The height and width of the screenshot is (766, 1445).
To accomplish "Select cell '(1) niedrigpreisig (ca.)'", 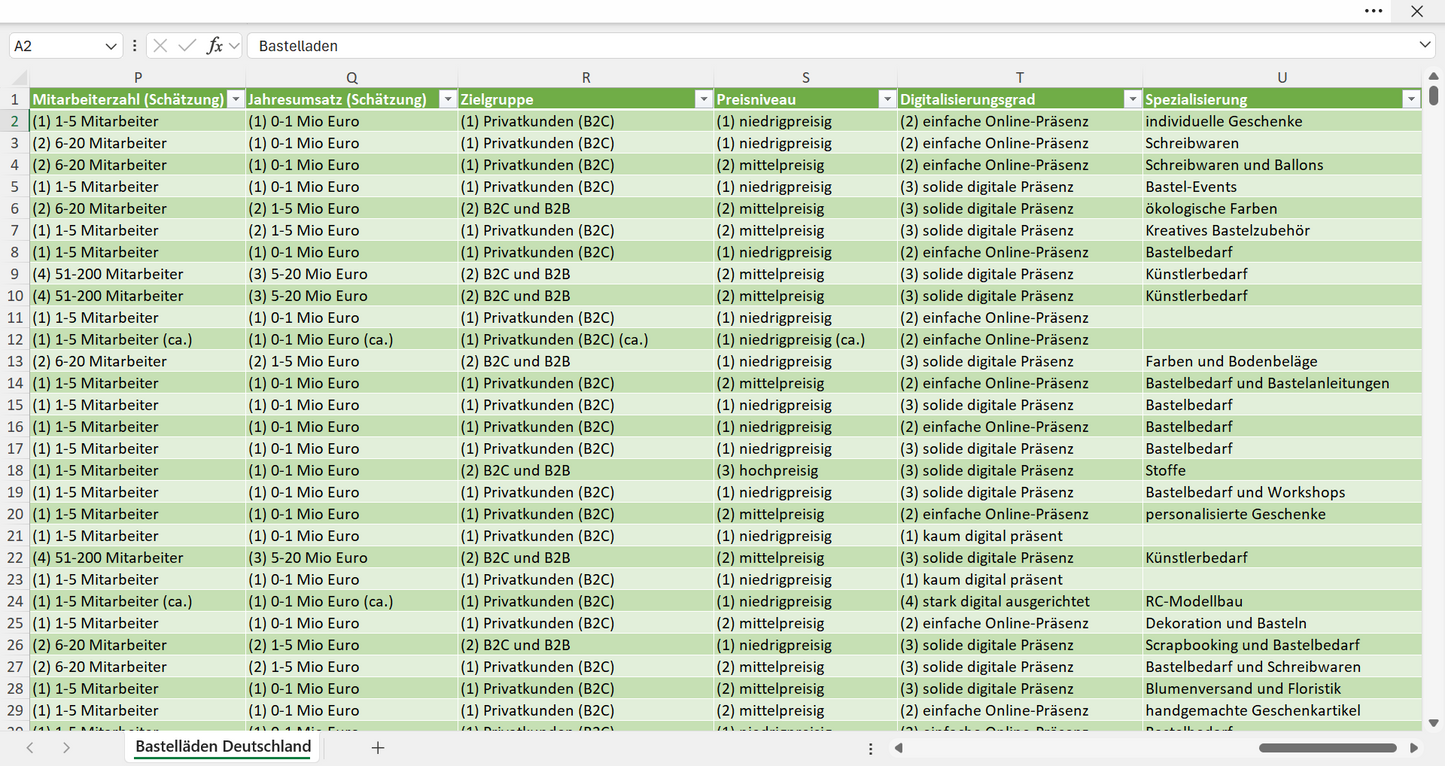I will 806,339.
